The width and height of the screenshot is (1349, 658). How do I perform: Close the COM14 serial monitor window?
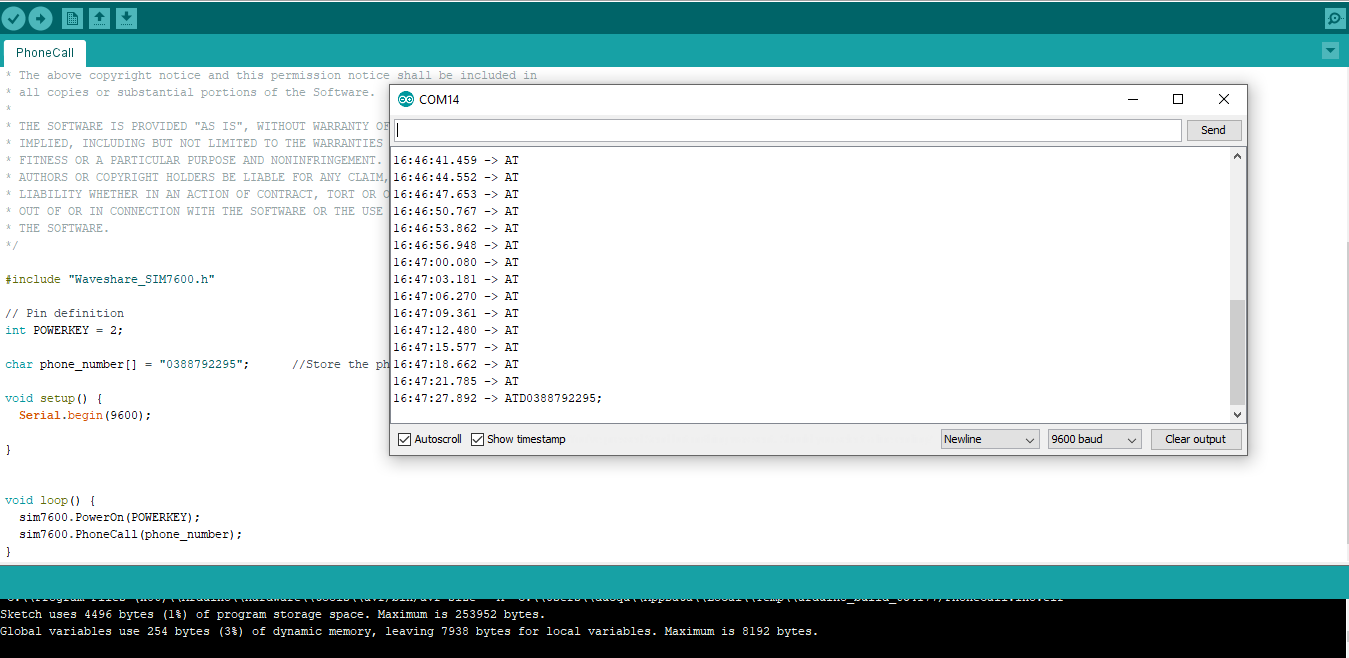pyautogui.click(x=1224, y=99)
